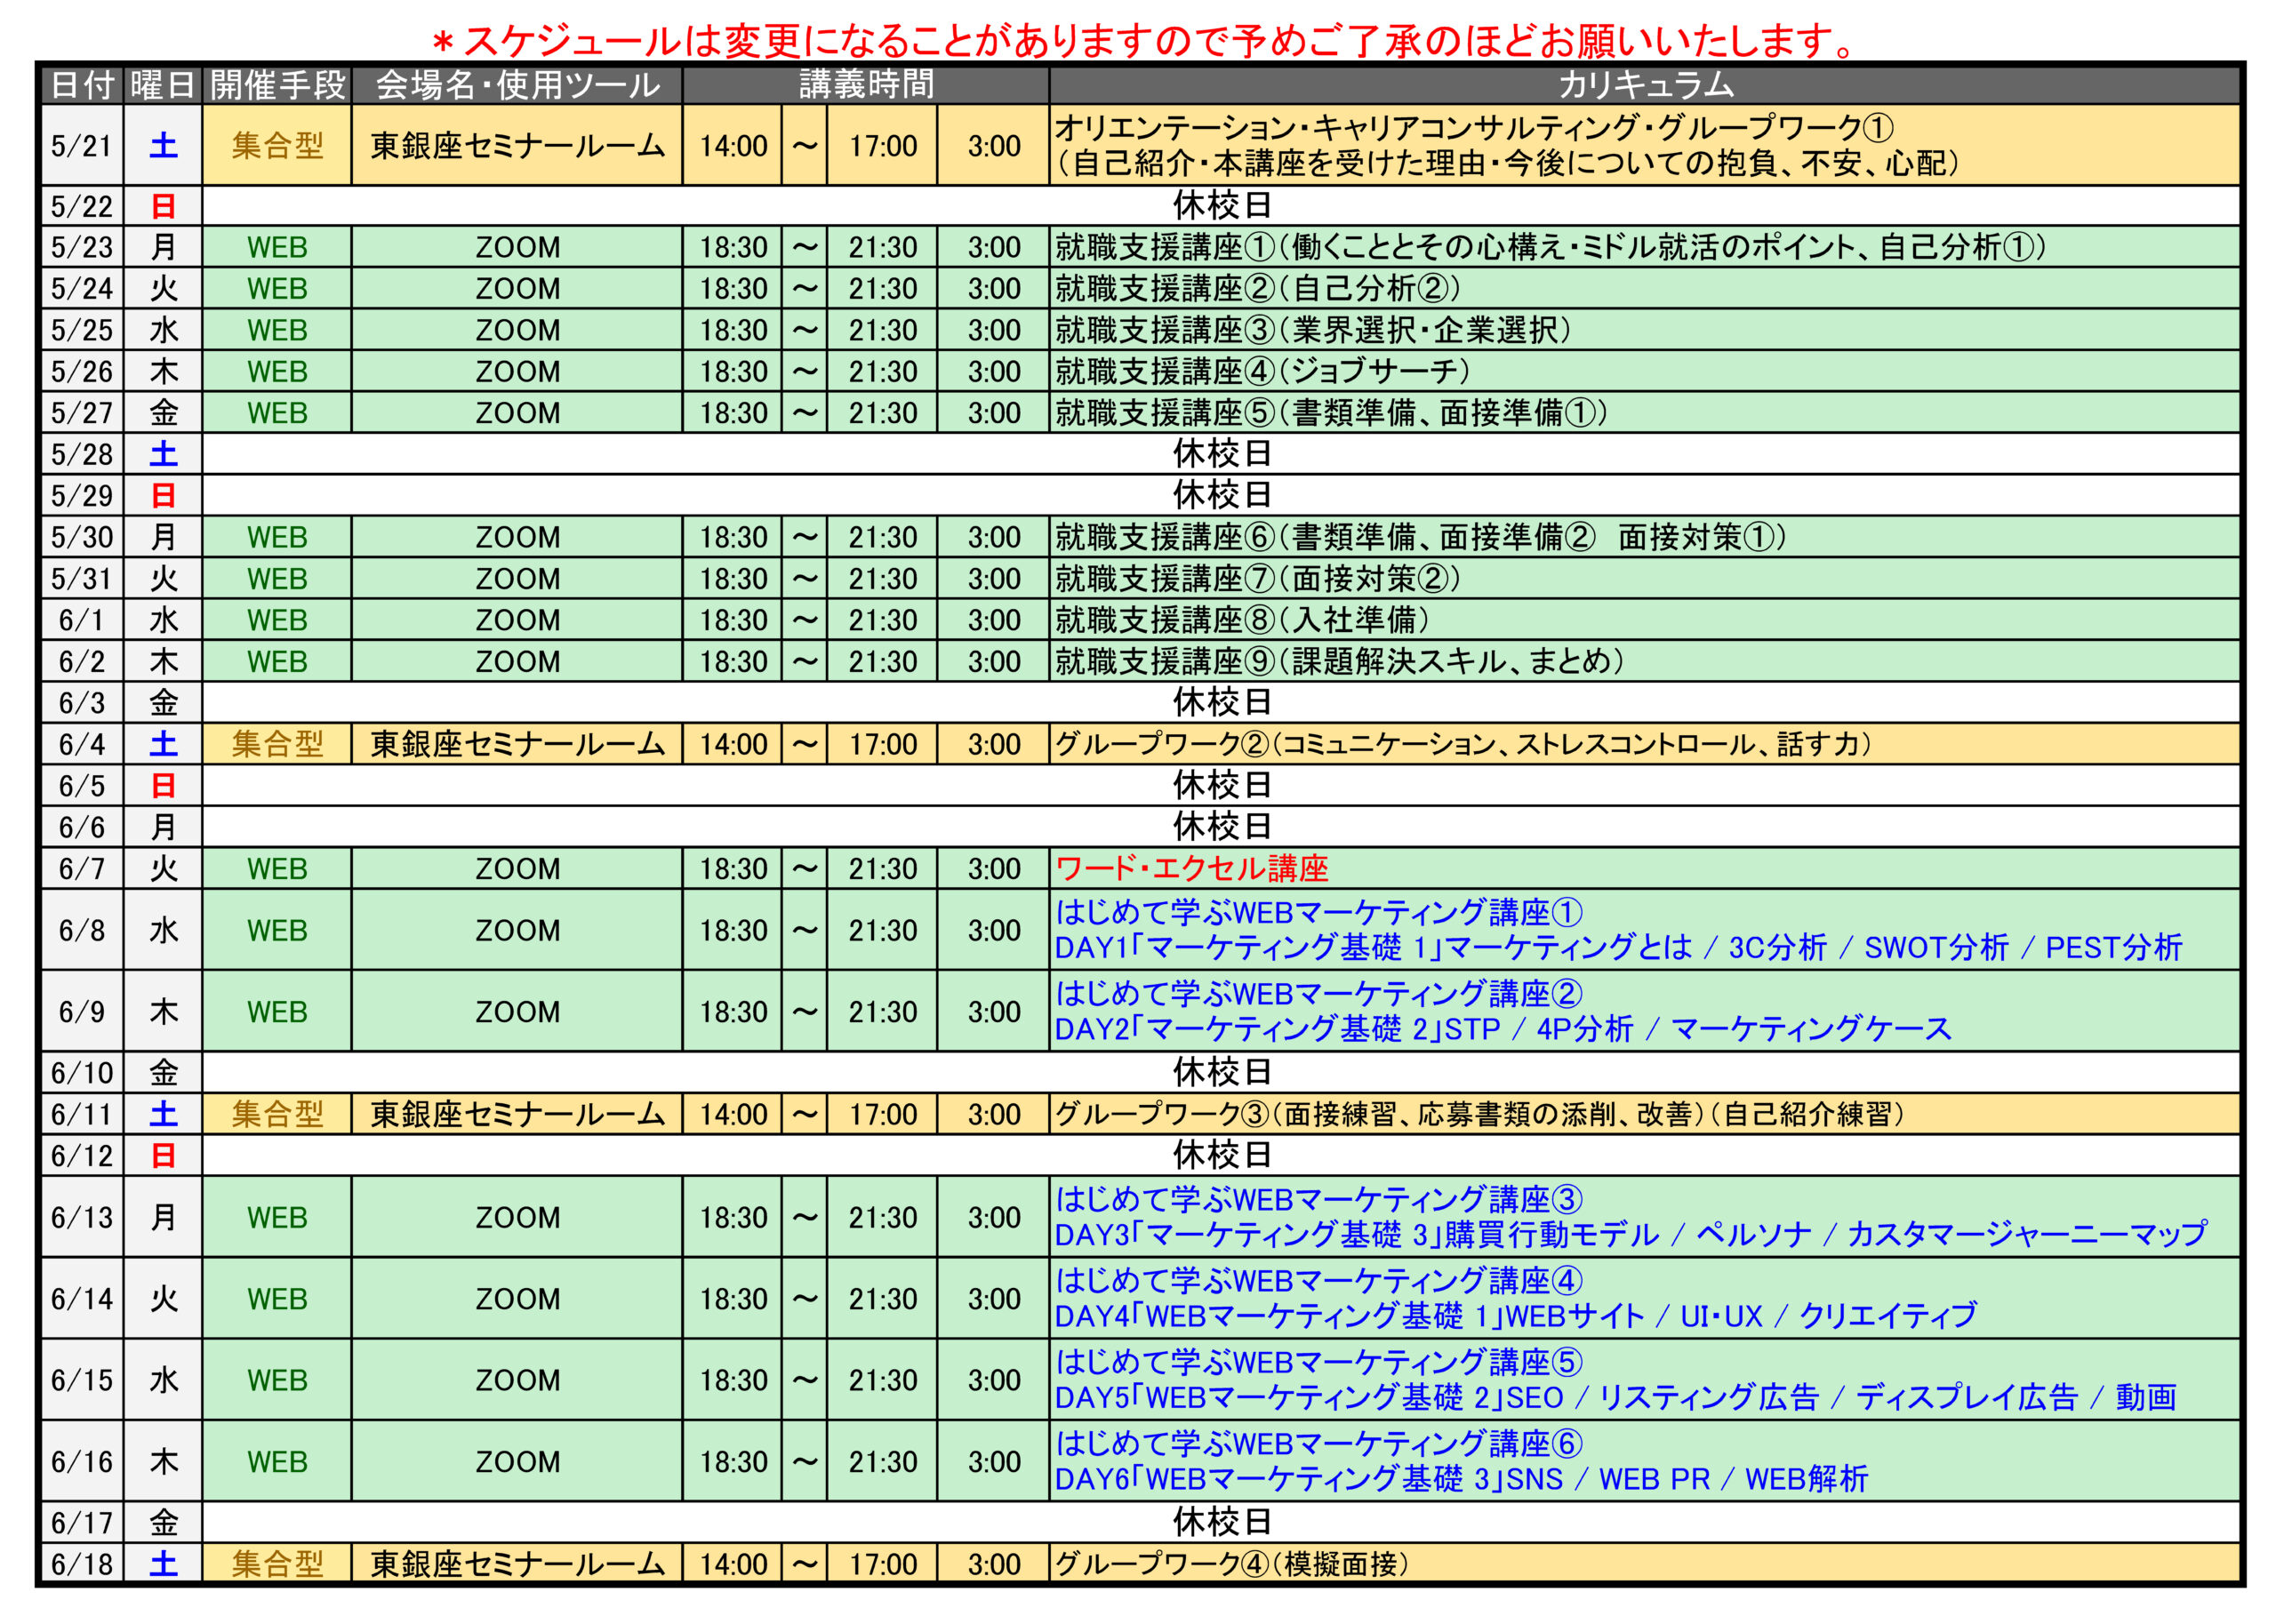Click 東銀座セミナールーム in the 6/11 row
Viewport: 2276px width, 1624px height.
point(517,1114)
